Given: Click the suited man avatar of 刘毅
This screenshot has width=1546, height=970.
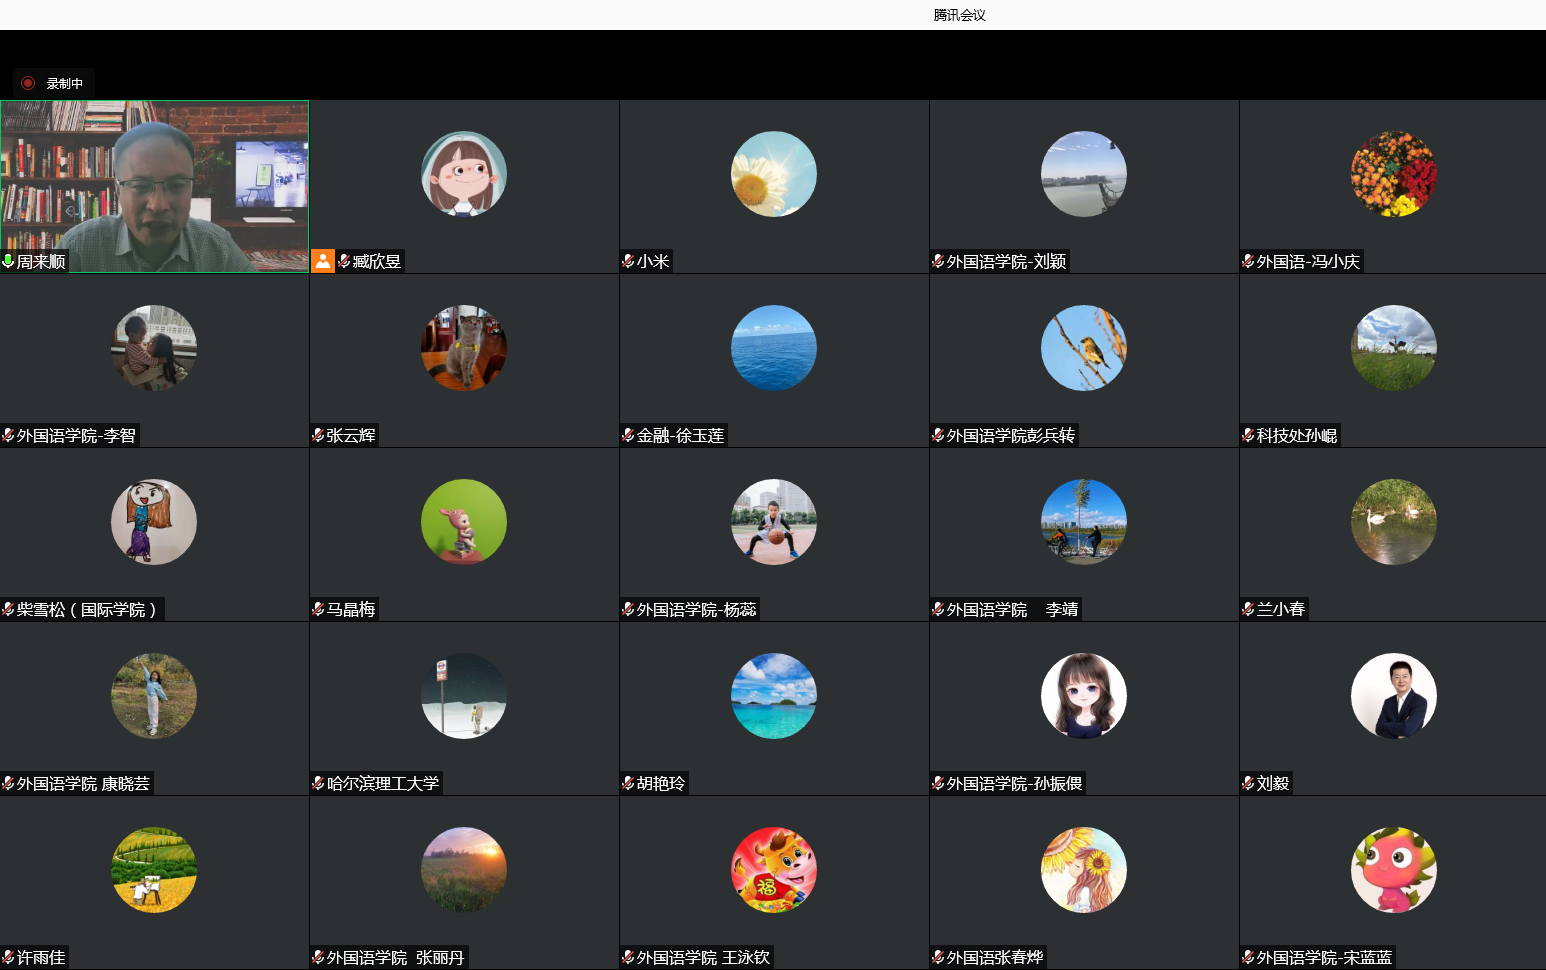Looking at the screenshot, I should coord(1393,696).
